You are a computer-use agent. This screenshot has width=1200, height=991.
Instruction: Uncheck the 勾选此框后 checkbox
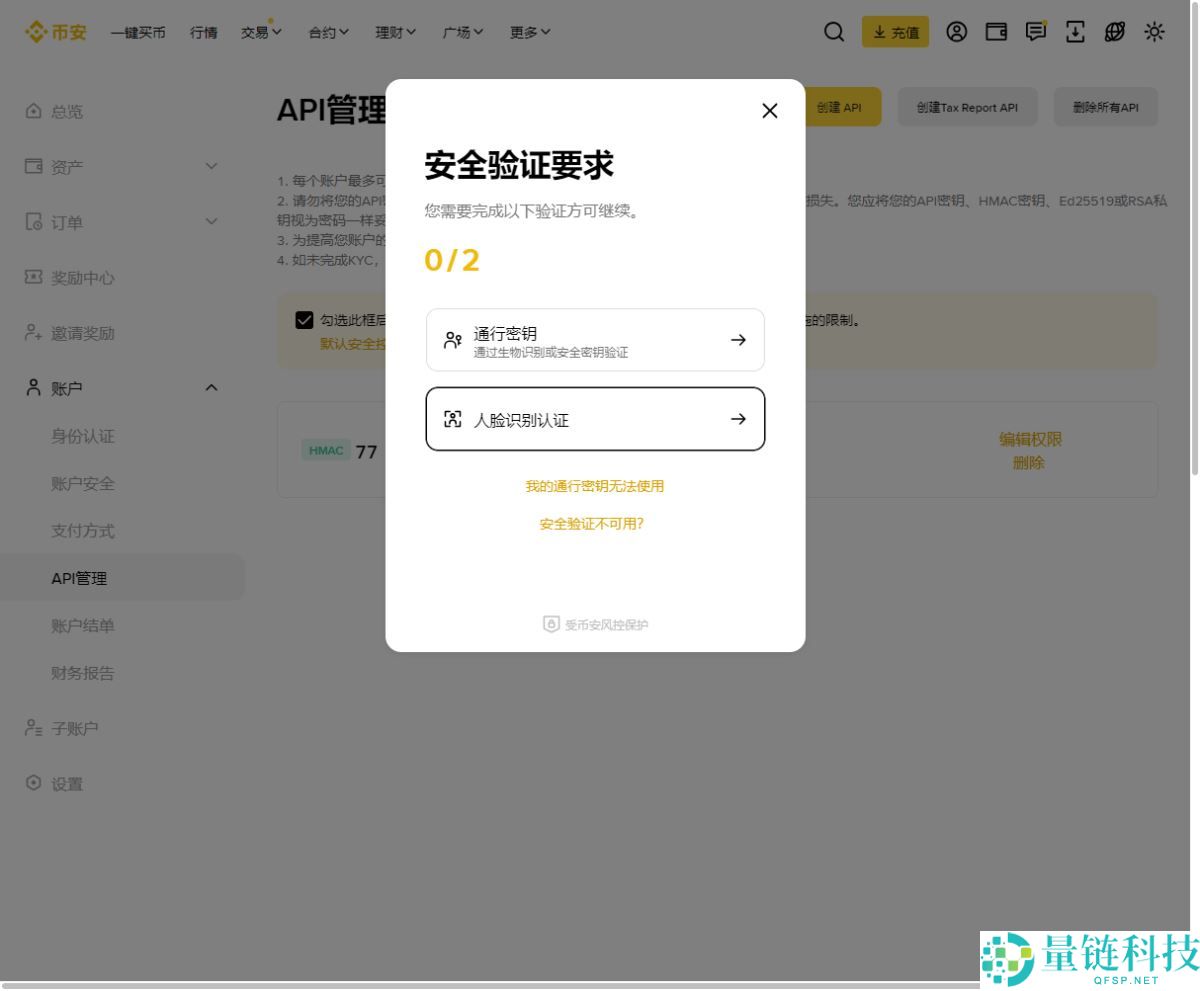304,319
